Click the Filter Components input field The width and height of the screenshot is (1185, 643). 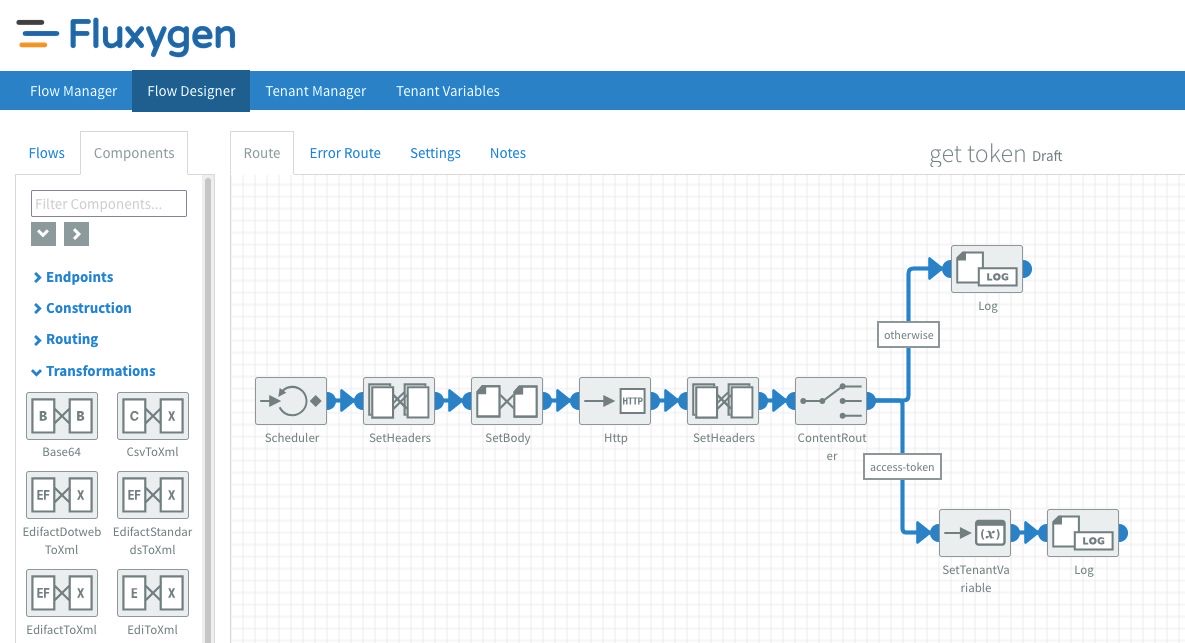click(109, 204)
